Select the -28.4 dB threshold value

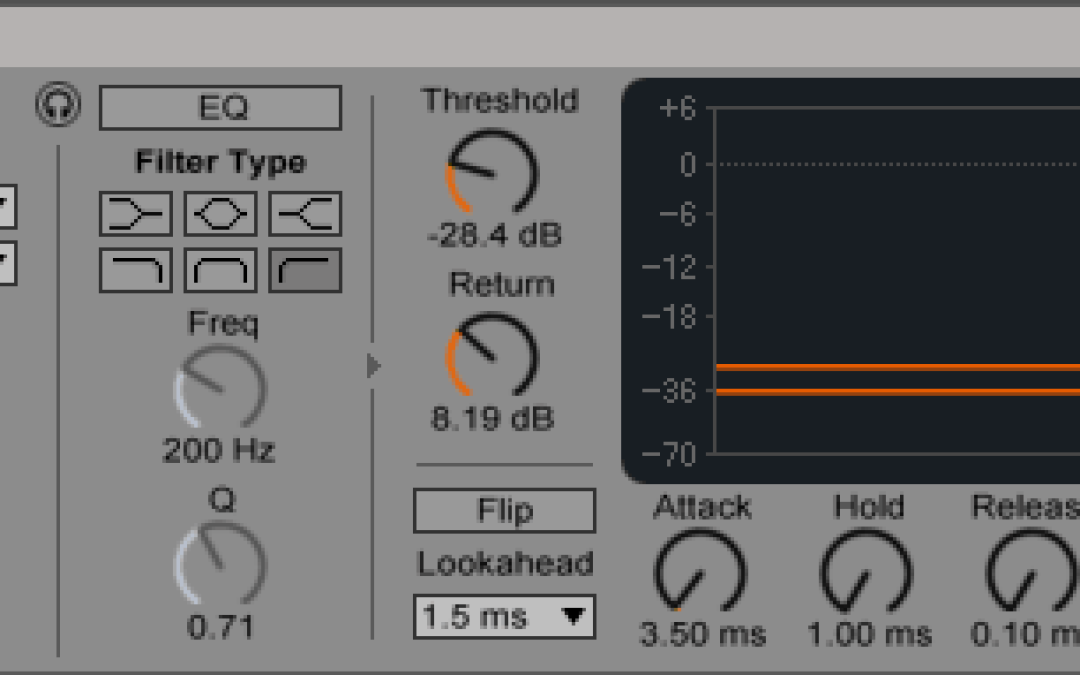495,235
